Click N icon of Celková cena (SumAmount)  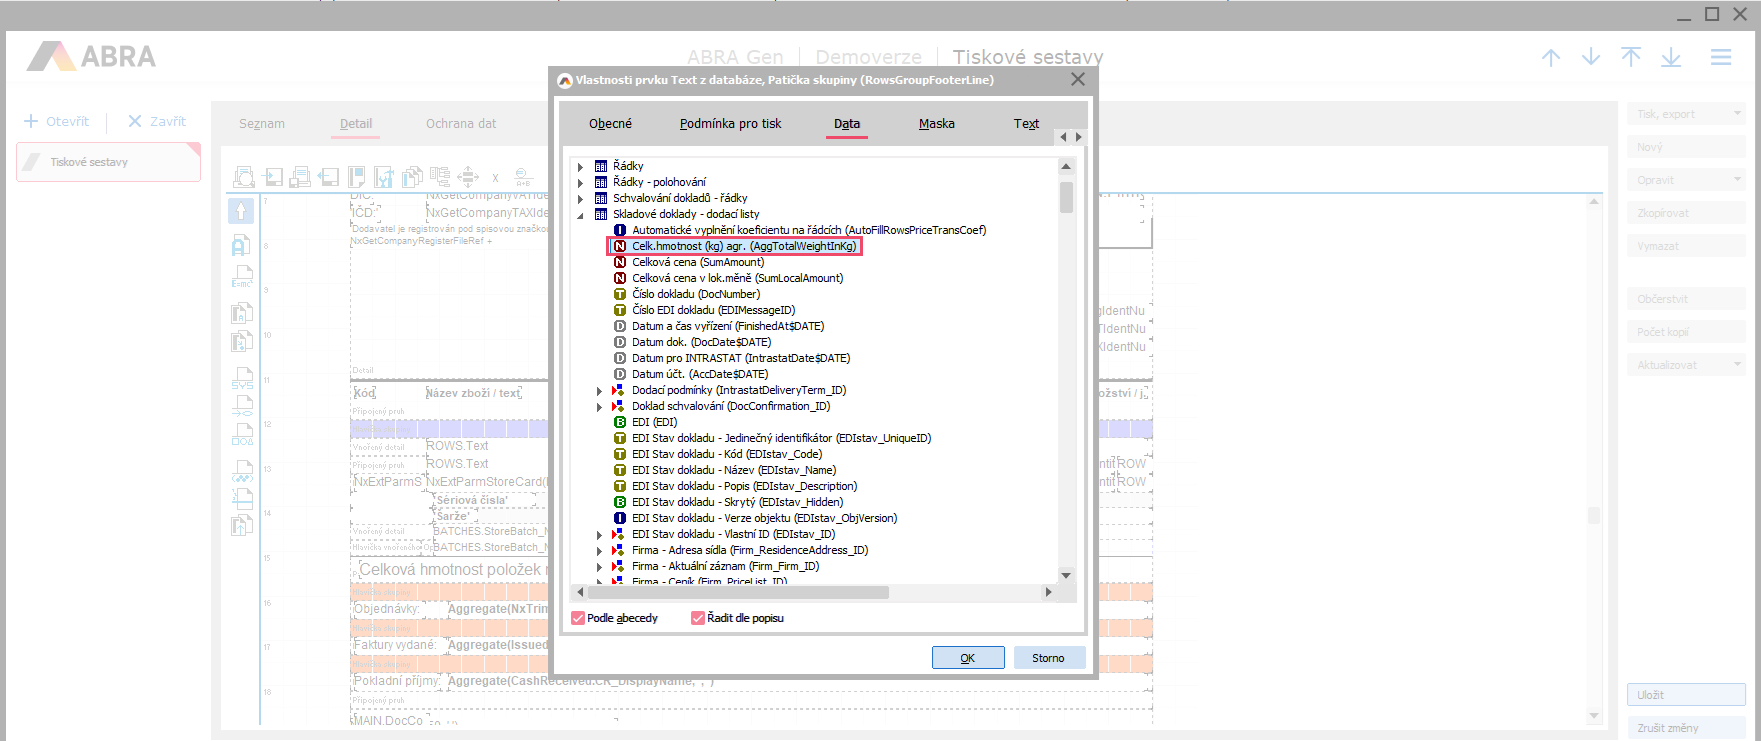pyautogui.click(x=620, y=262)
